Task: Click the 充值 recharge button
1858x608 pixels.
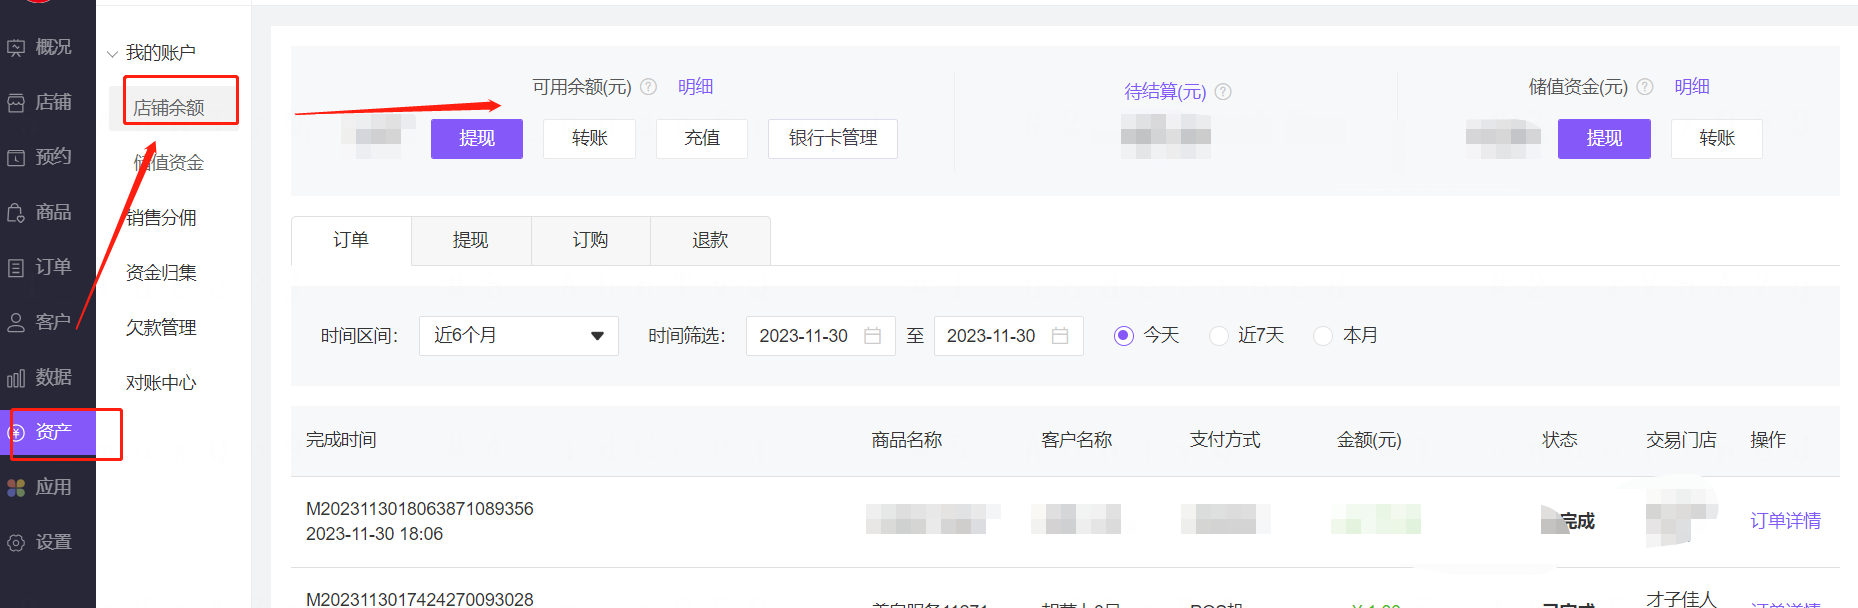Action: [x=702, y=138]
